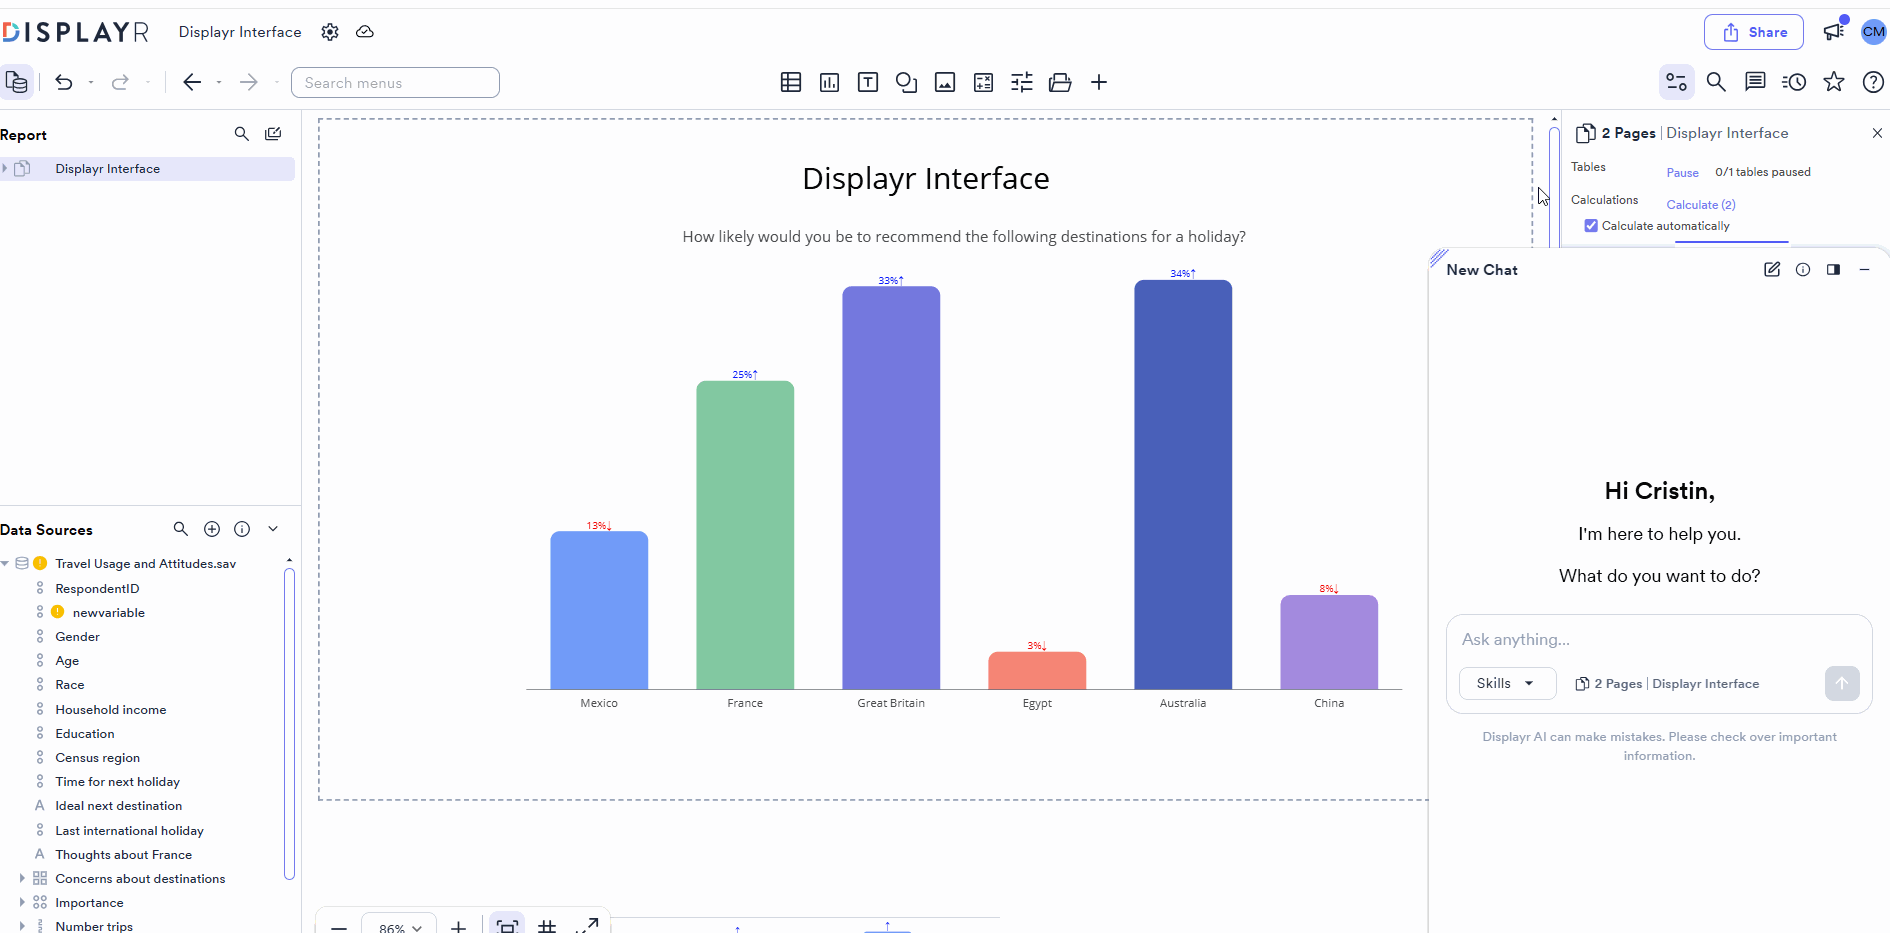Screen dimensions: 1890x933
Task: Open the undo history dropdown arrow
Action: click(x=91, y=82)
